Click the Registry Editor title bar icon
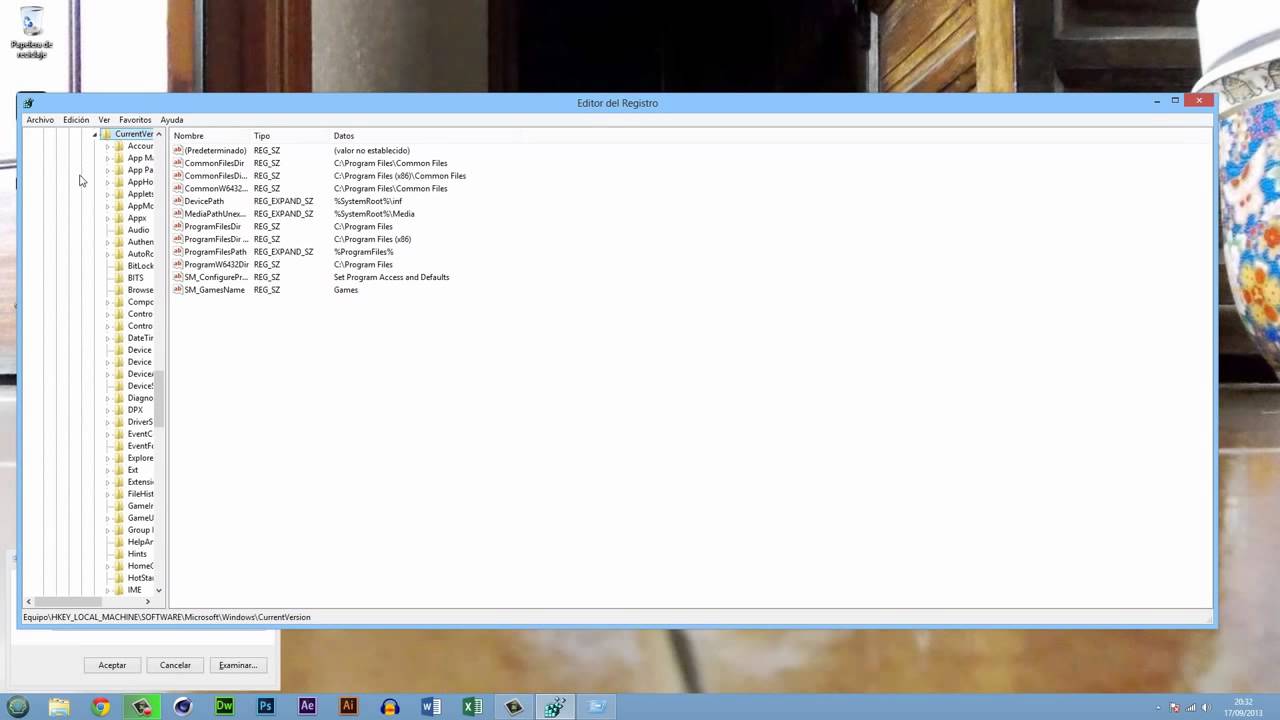 point(29,102)
